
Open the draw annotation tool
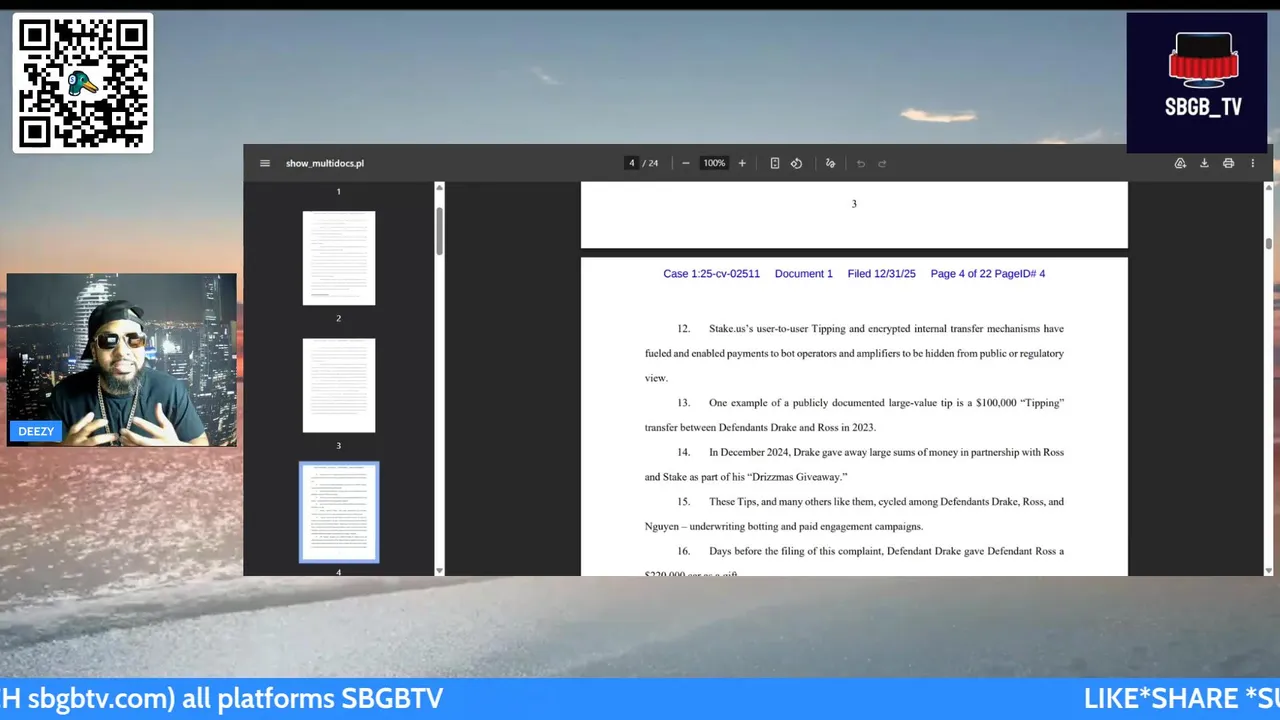[x=830, y=163]
